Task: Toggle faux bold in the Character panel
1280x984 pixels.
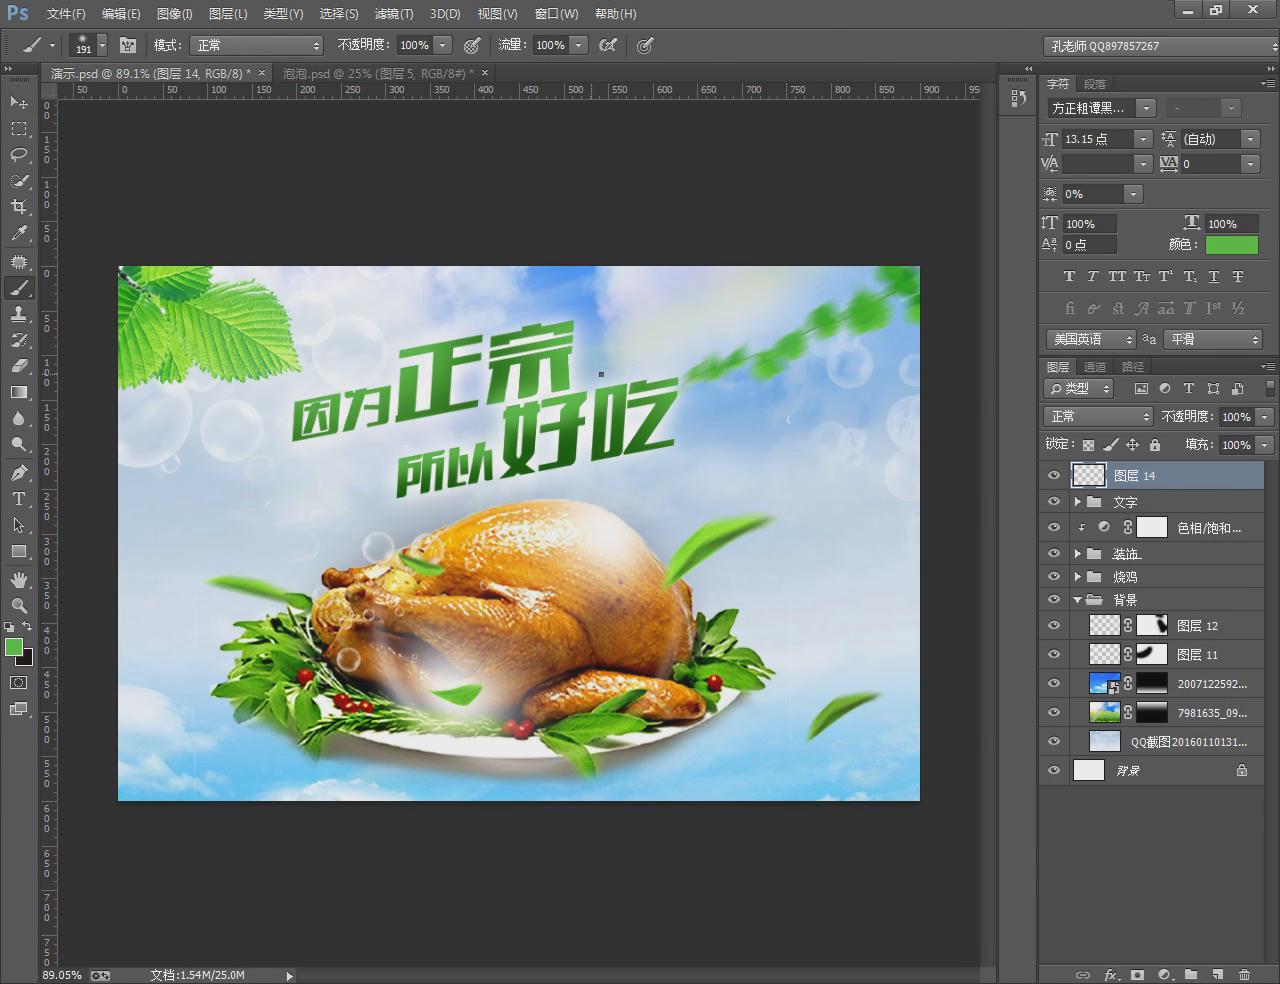Action: (1069, 276)
